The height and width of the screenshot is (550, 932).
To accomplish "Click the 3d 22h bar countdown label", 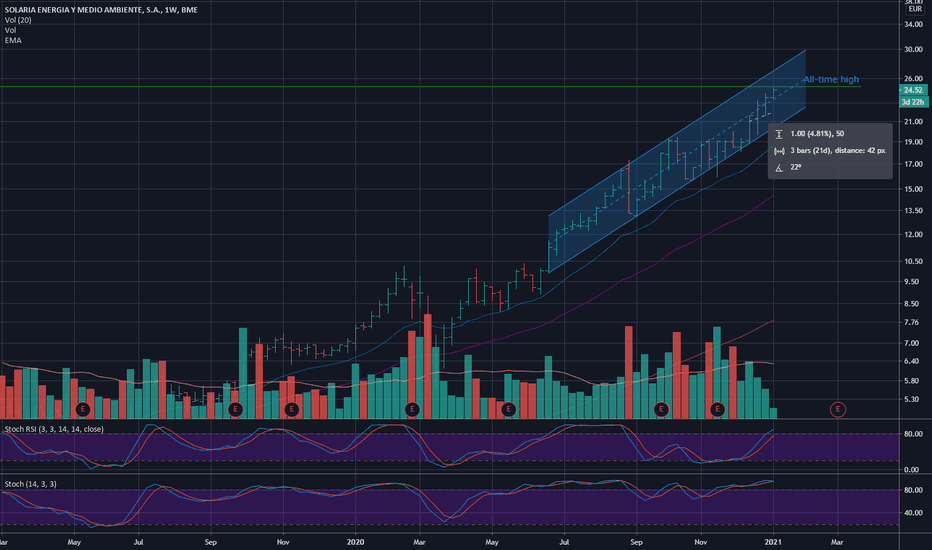I will click(914, 102).
